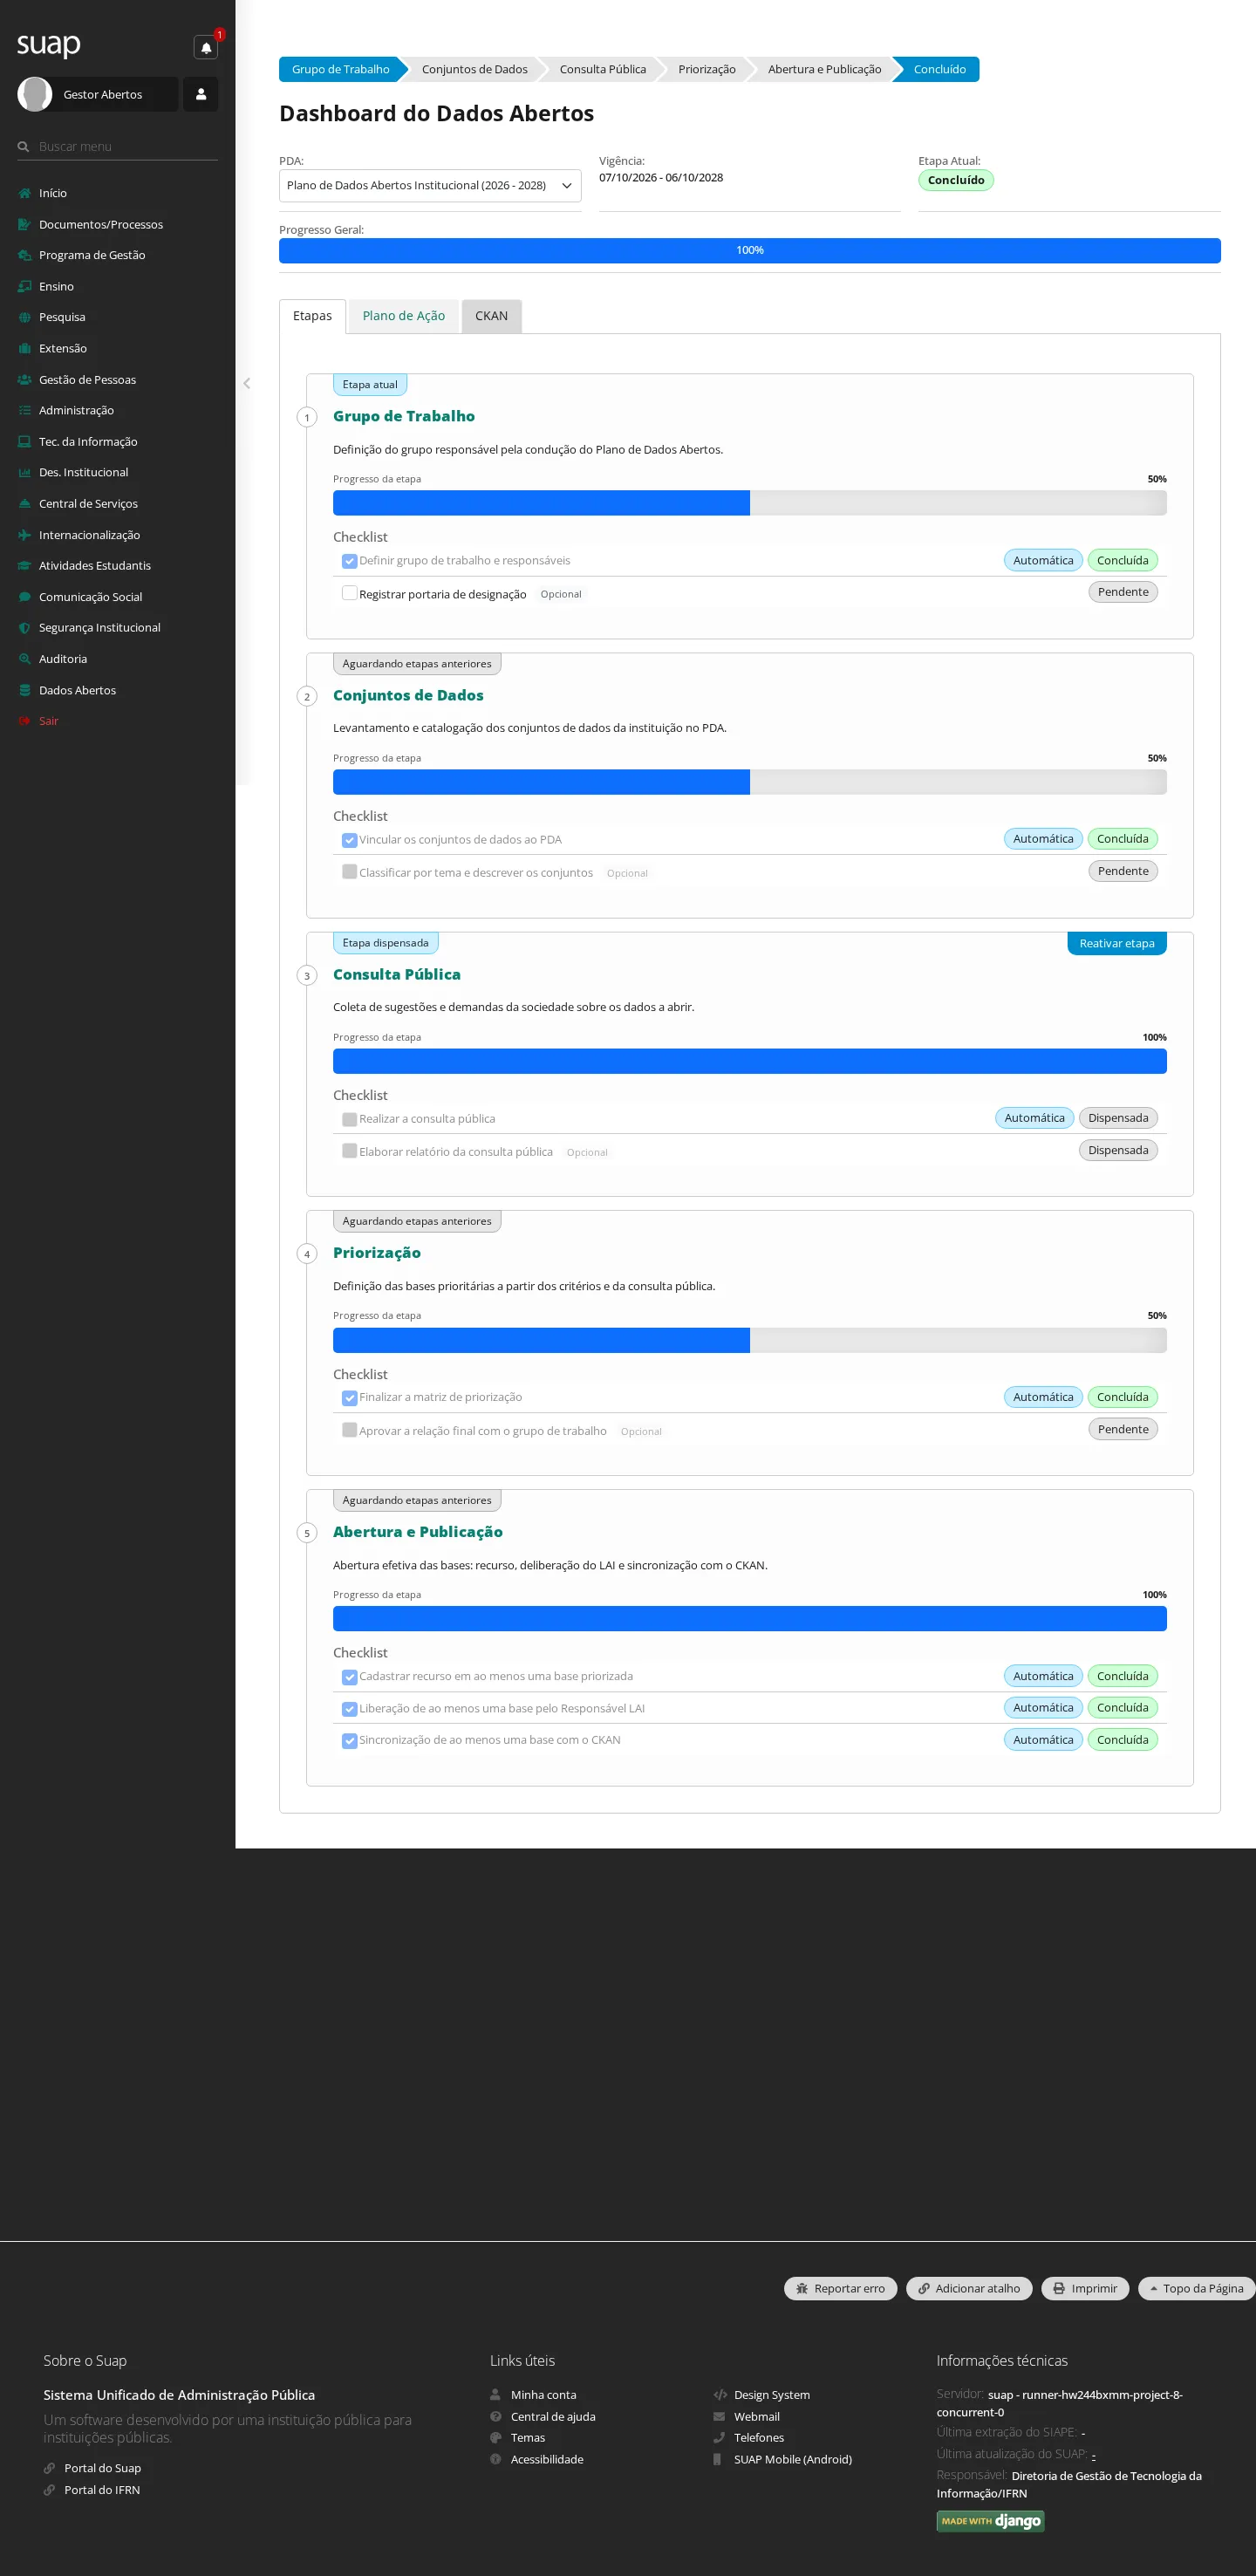Click the Conjuntos de Dados breadcrumb step
The image size is (1256, 2576).
475,69
